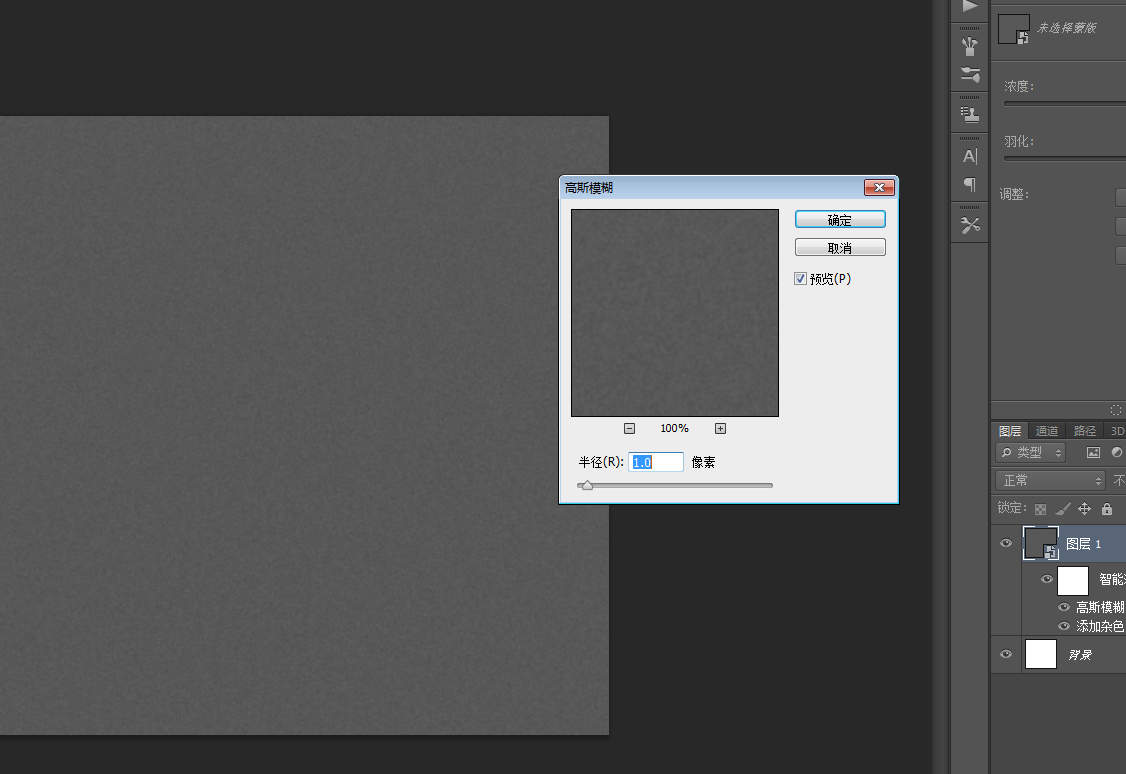Viewport: 1126px width, 774px height.
Task: Open the Character panel icon
Action: tap(969, 156)
